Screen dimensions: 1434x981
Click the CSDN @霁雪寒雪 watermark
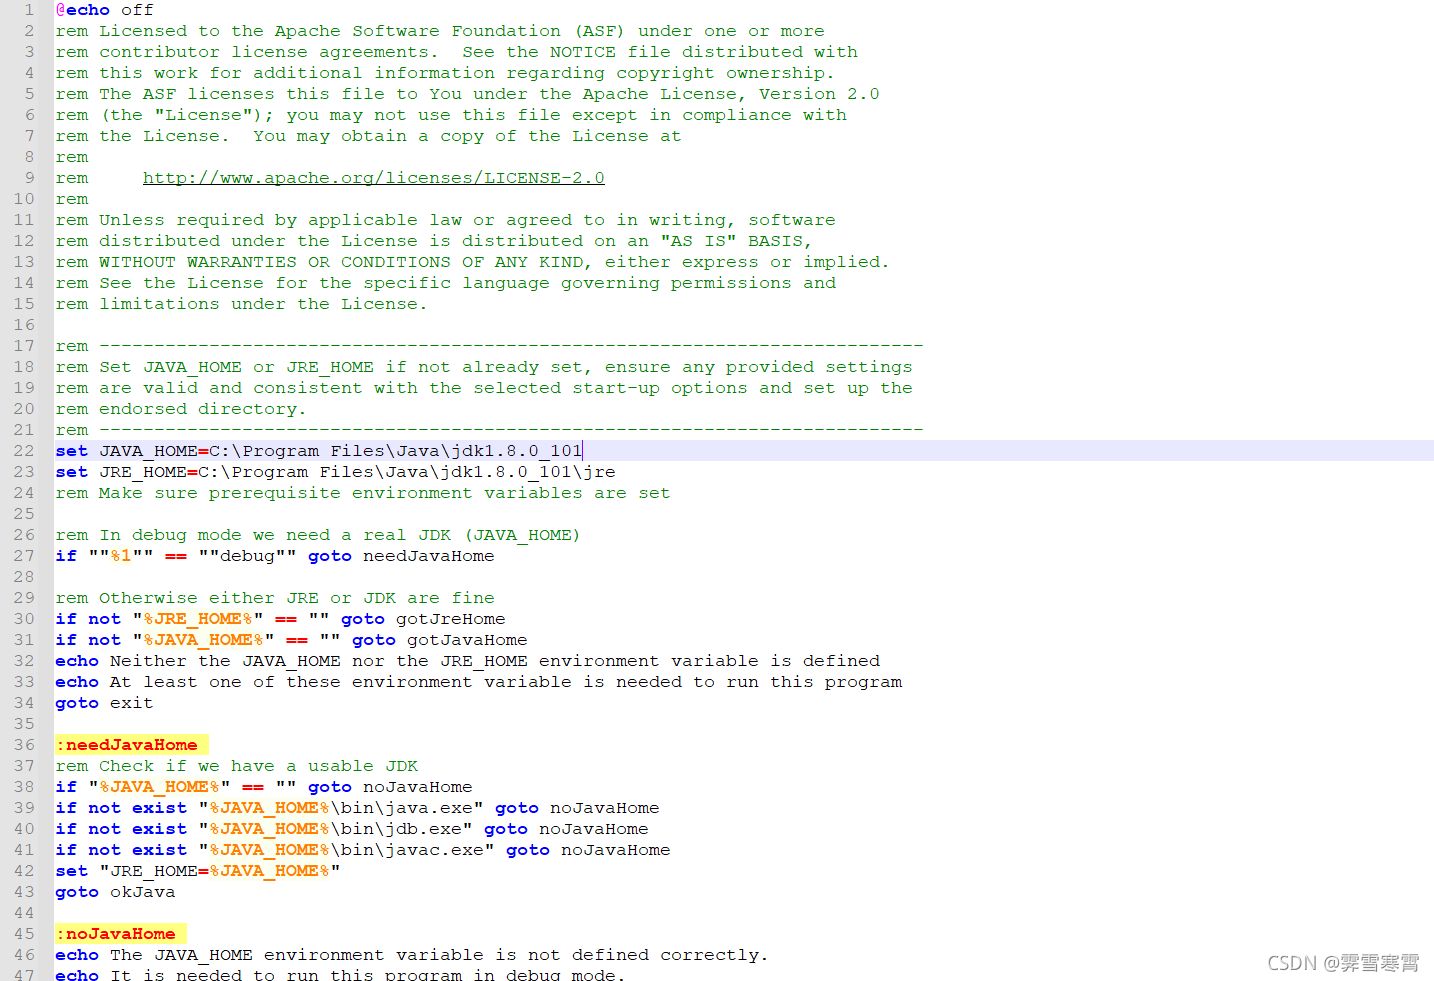[1343, 963]
